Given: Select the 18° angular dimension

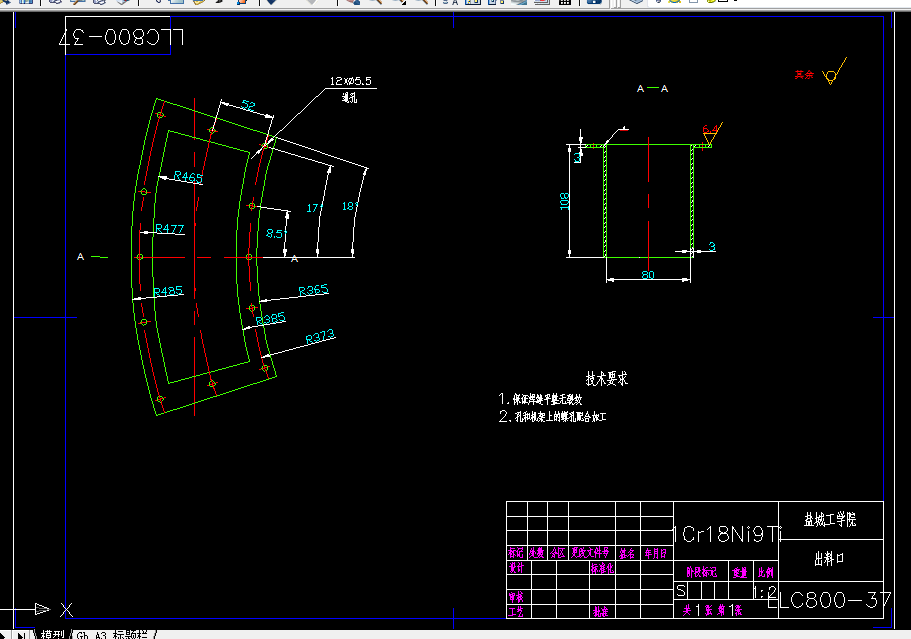Looking at the screenshot, I should pos(350,206).
